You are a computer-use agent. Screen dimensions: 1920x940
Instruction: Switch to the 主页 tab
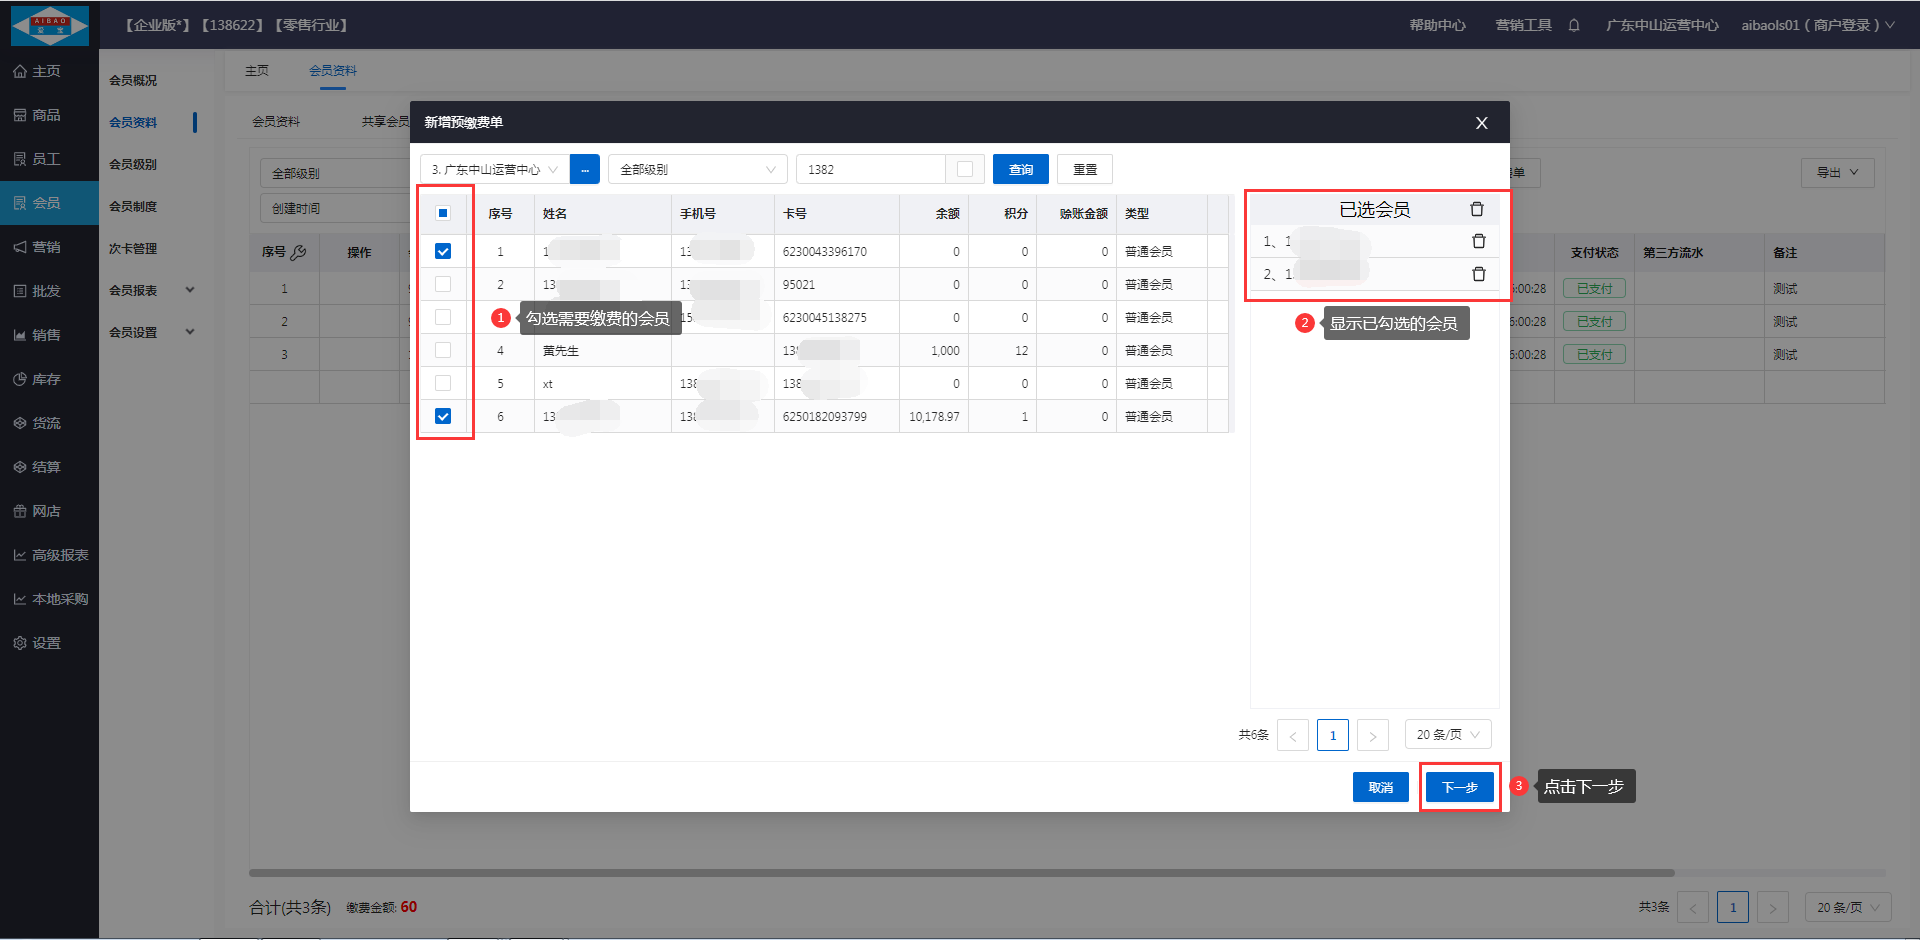click(257, 71)
